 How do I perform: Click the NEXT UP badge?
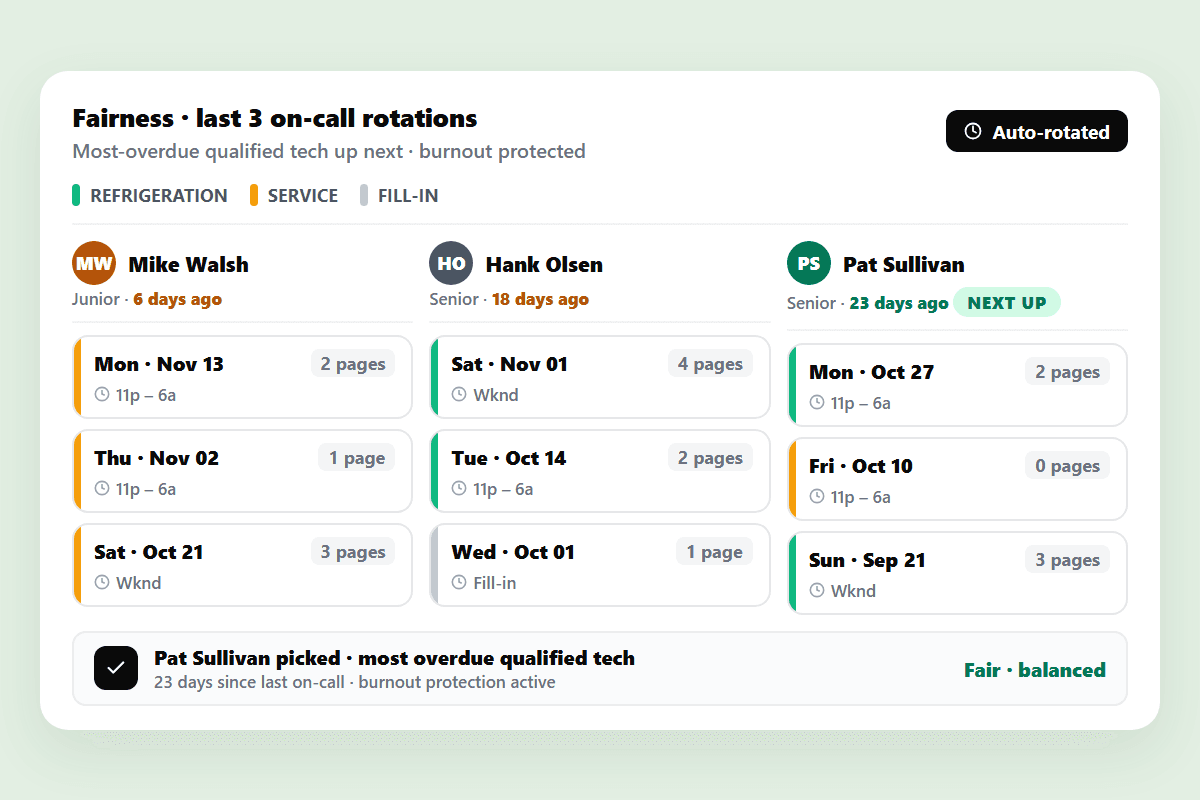point(1007,303)
